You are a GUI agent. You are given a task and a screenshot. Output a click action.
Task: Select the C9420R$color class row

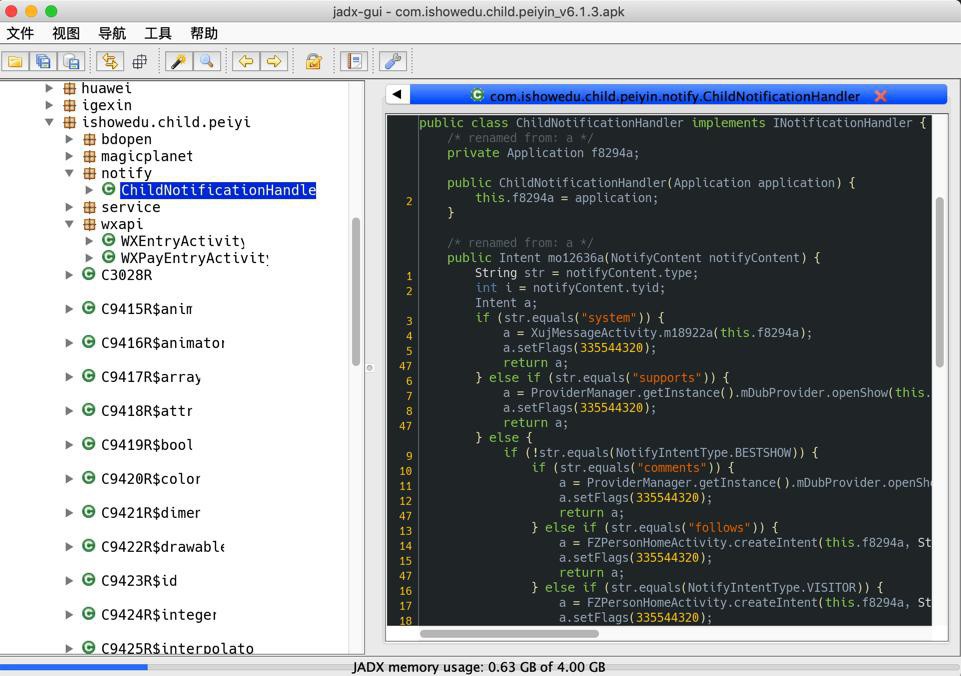(x=151, y=479)
